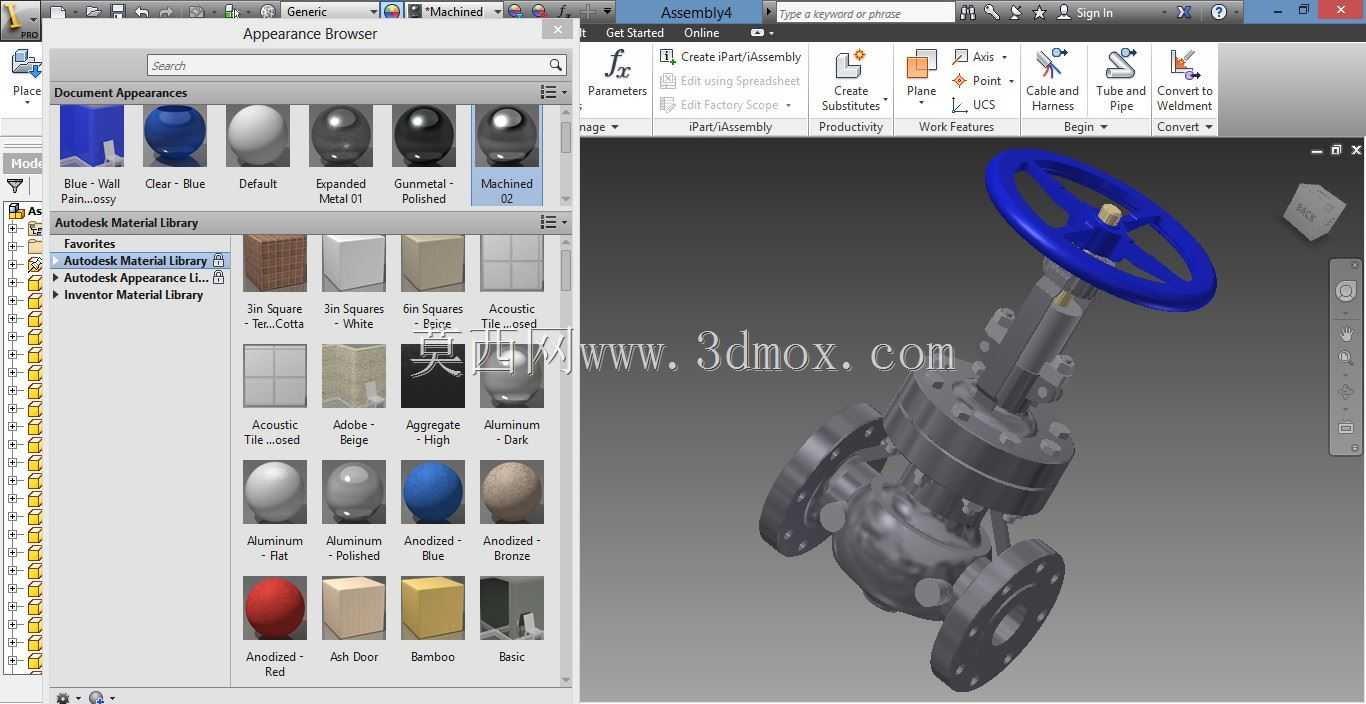Click the Redo arrow icon
This screenshot has height=704, width=1366.
(x=166, y=12)
